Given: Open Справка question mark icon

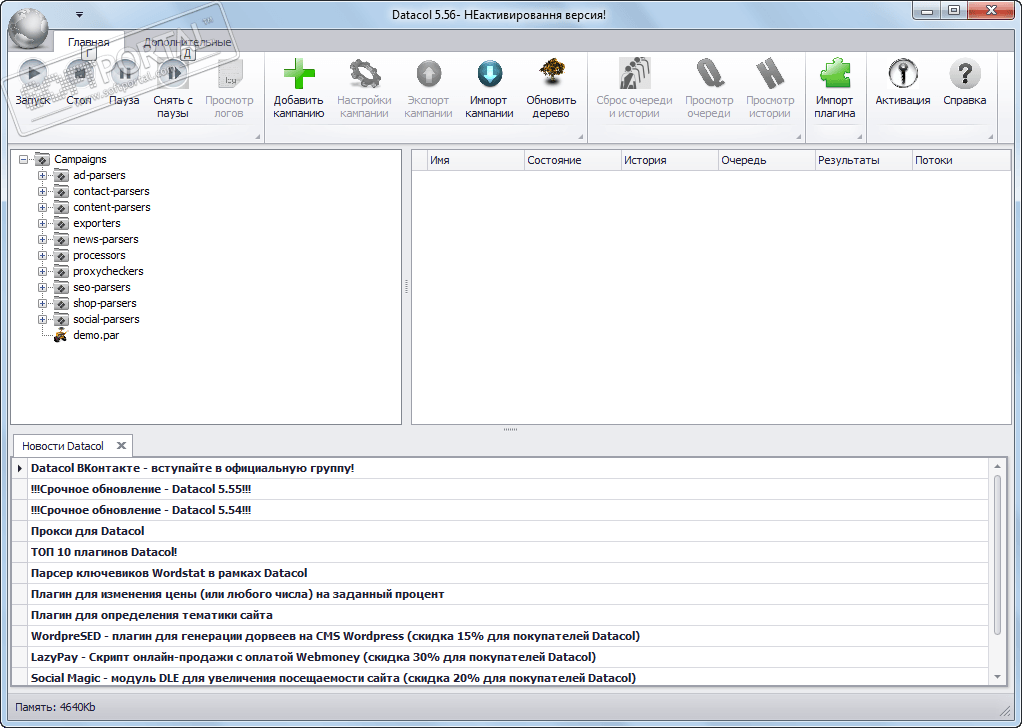Looking at the screenshot, I should click(965, 74).
